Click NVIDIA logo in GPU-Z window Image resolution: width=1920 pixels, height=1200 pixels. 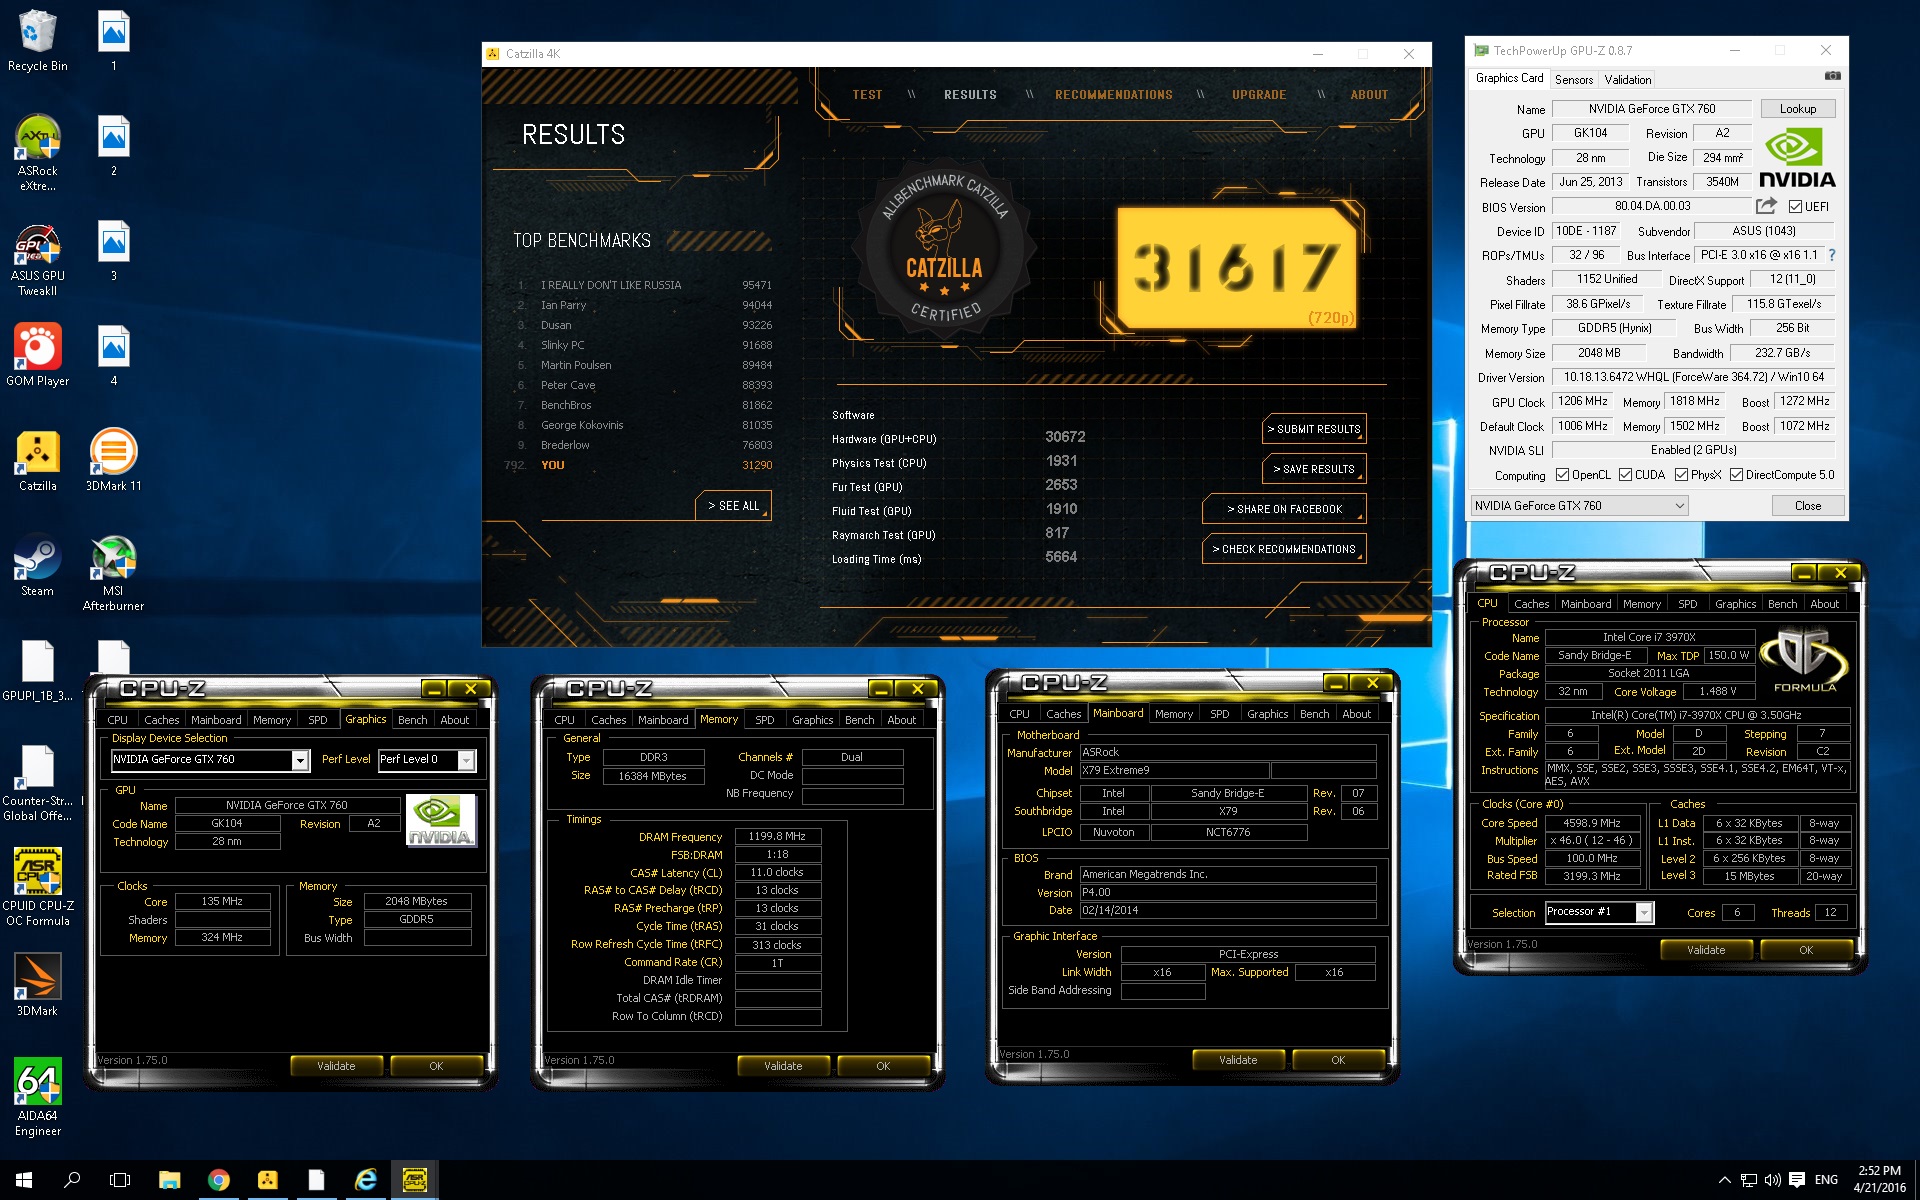[1797, 157]
